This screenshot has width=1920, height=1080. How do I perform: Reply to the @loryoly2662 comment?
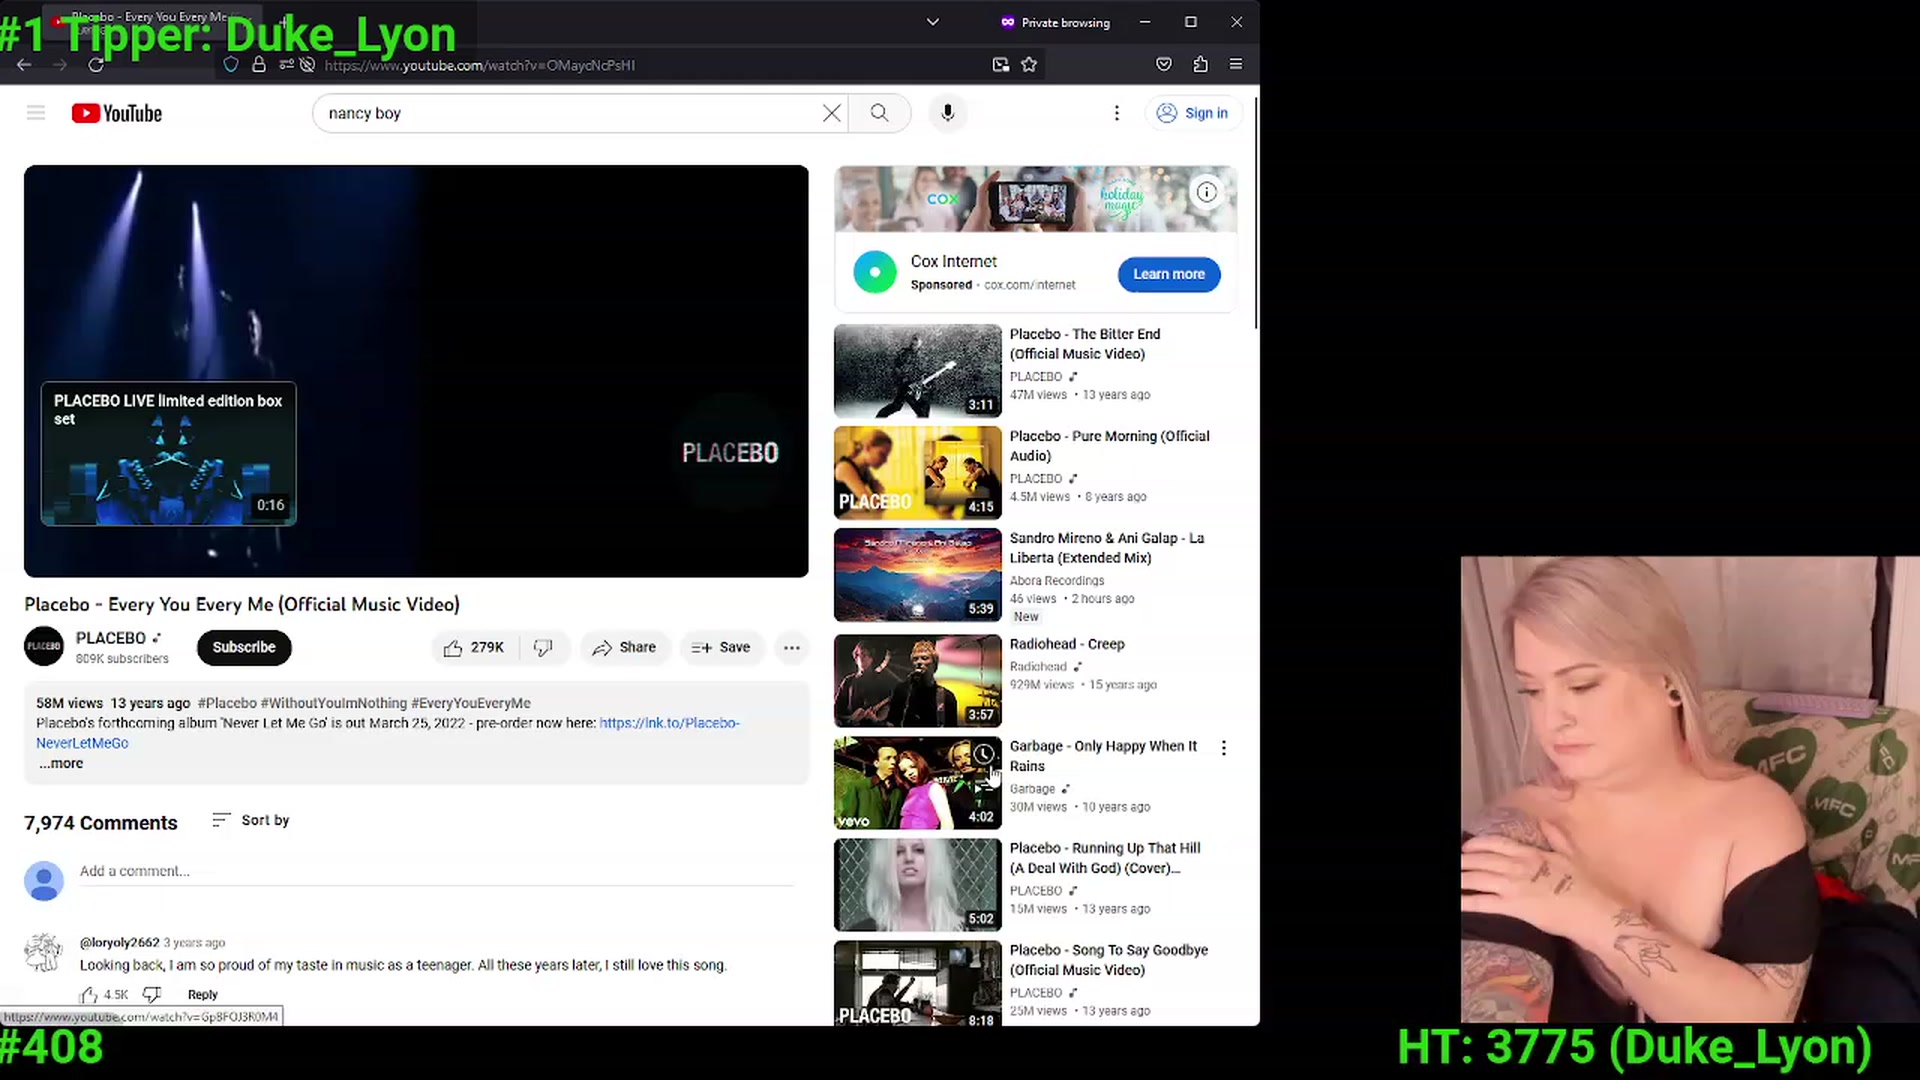coord(202,995)
